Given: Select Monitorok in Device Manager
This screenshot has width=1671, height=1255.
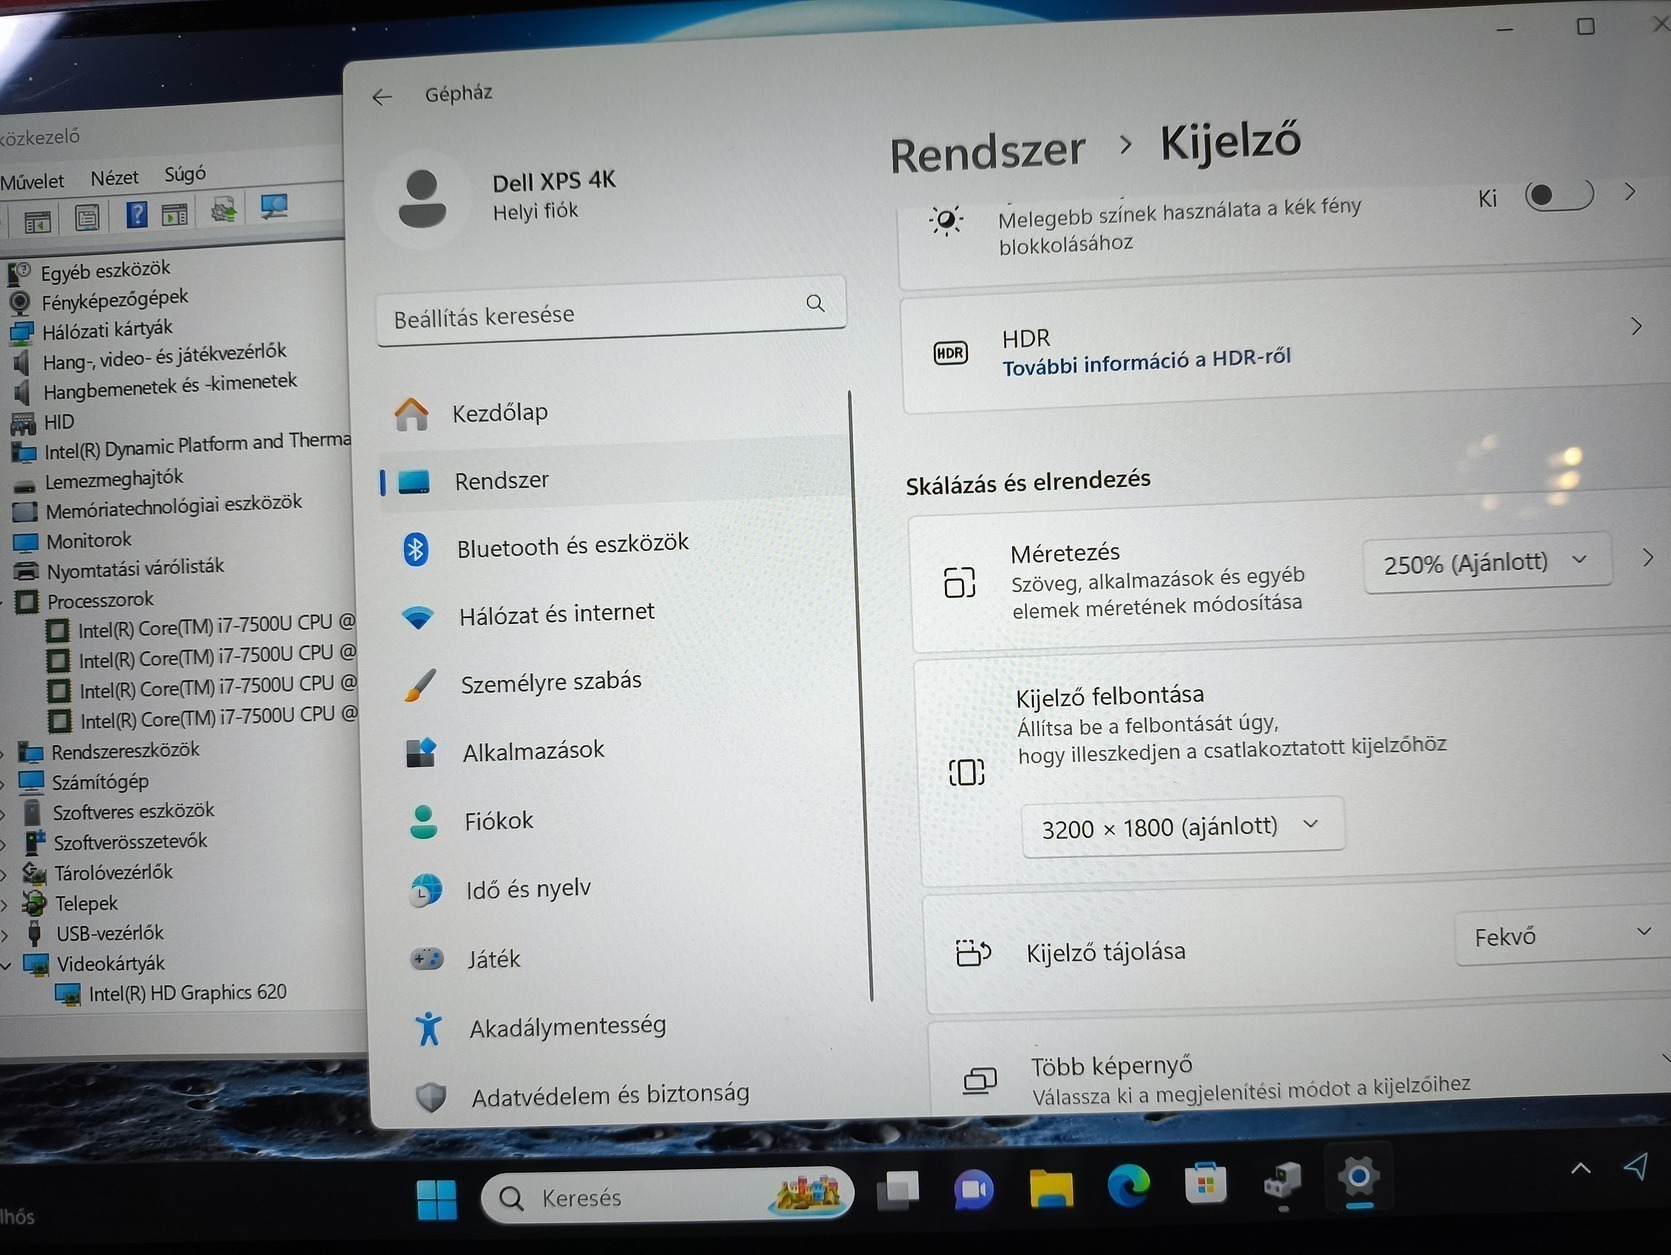Looking at the screenshot, I should pos(88,540).
